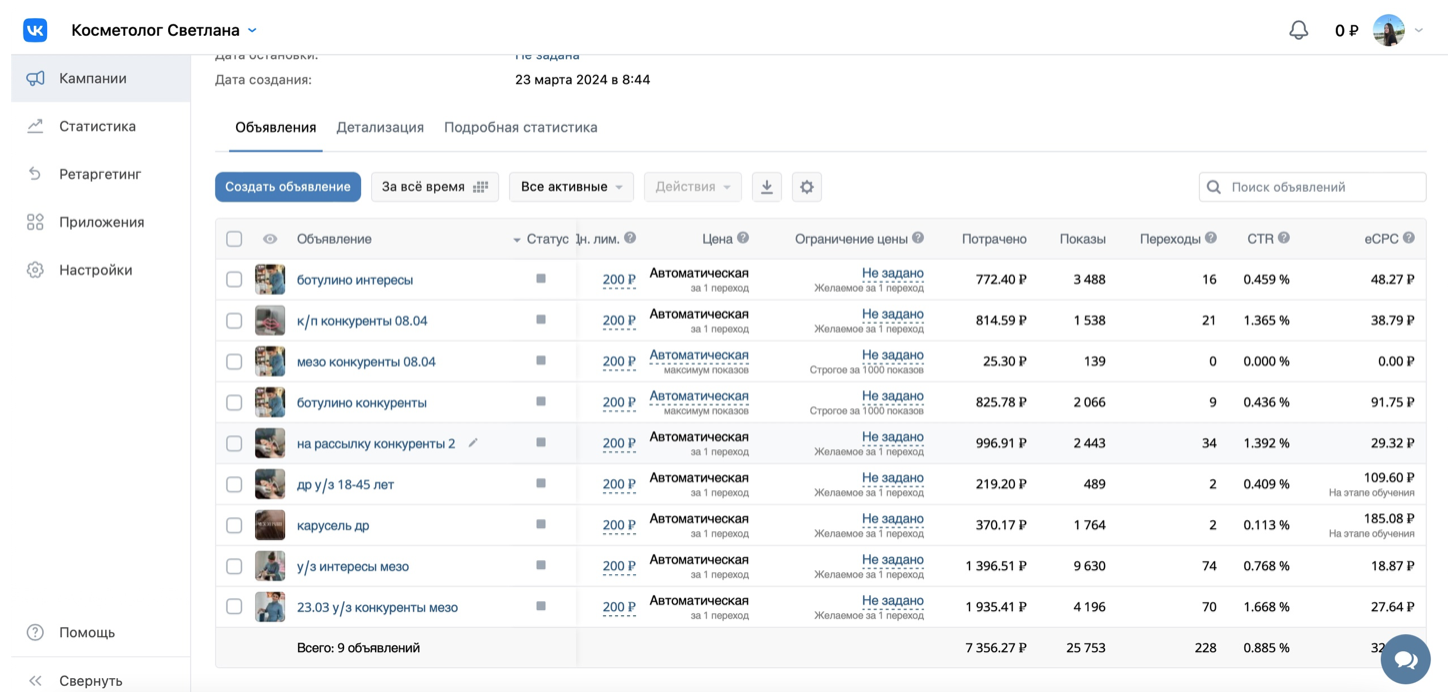This screenshot has height=697, width=1448.
Task: Click pencil icon beside на рассылку конкуренты 2
Action: tap(473, 443)
